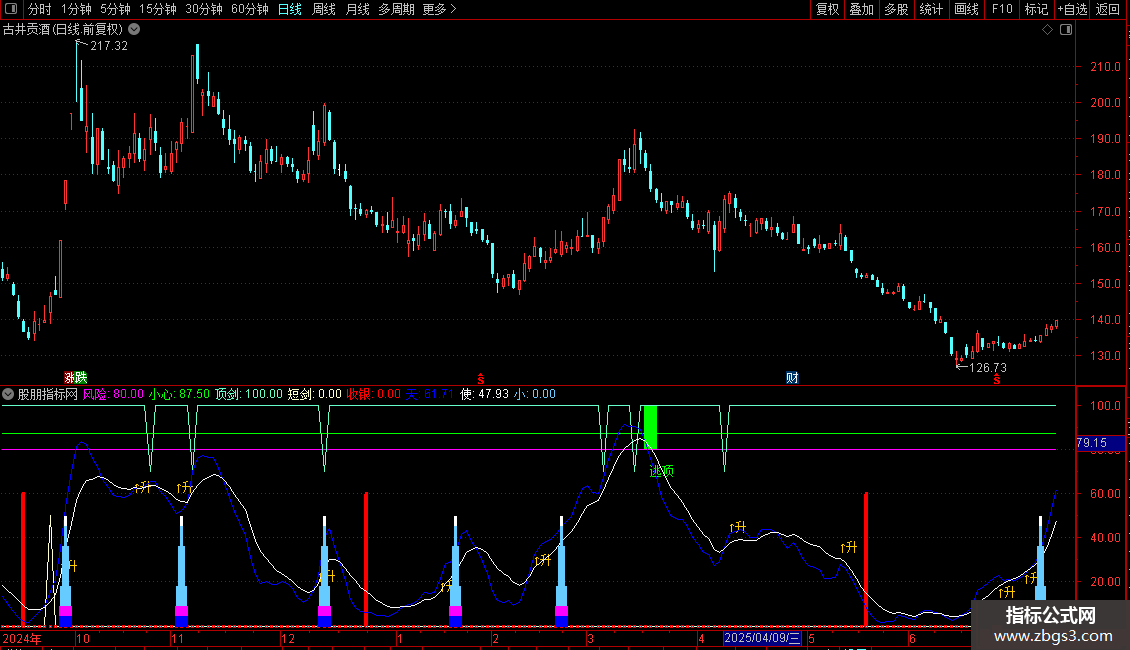The image size is (1130, 650).
Task: Click the 79.15 indicator value tag
Action: (x=1095, y=442)
